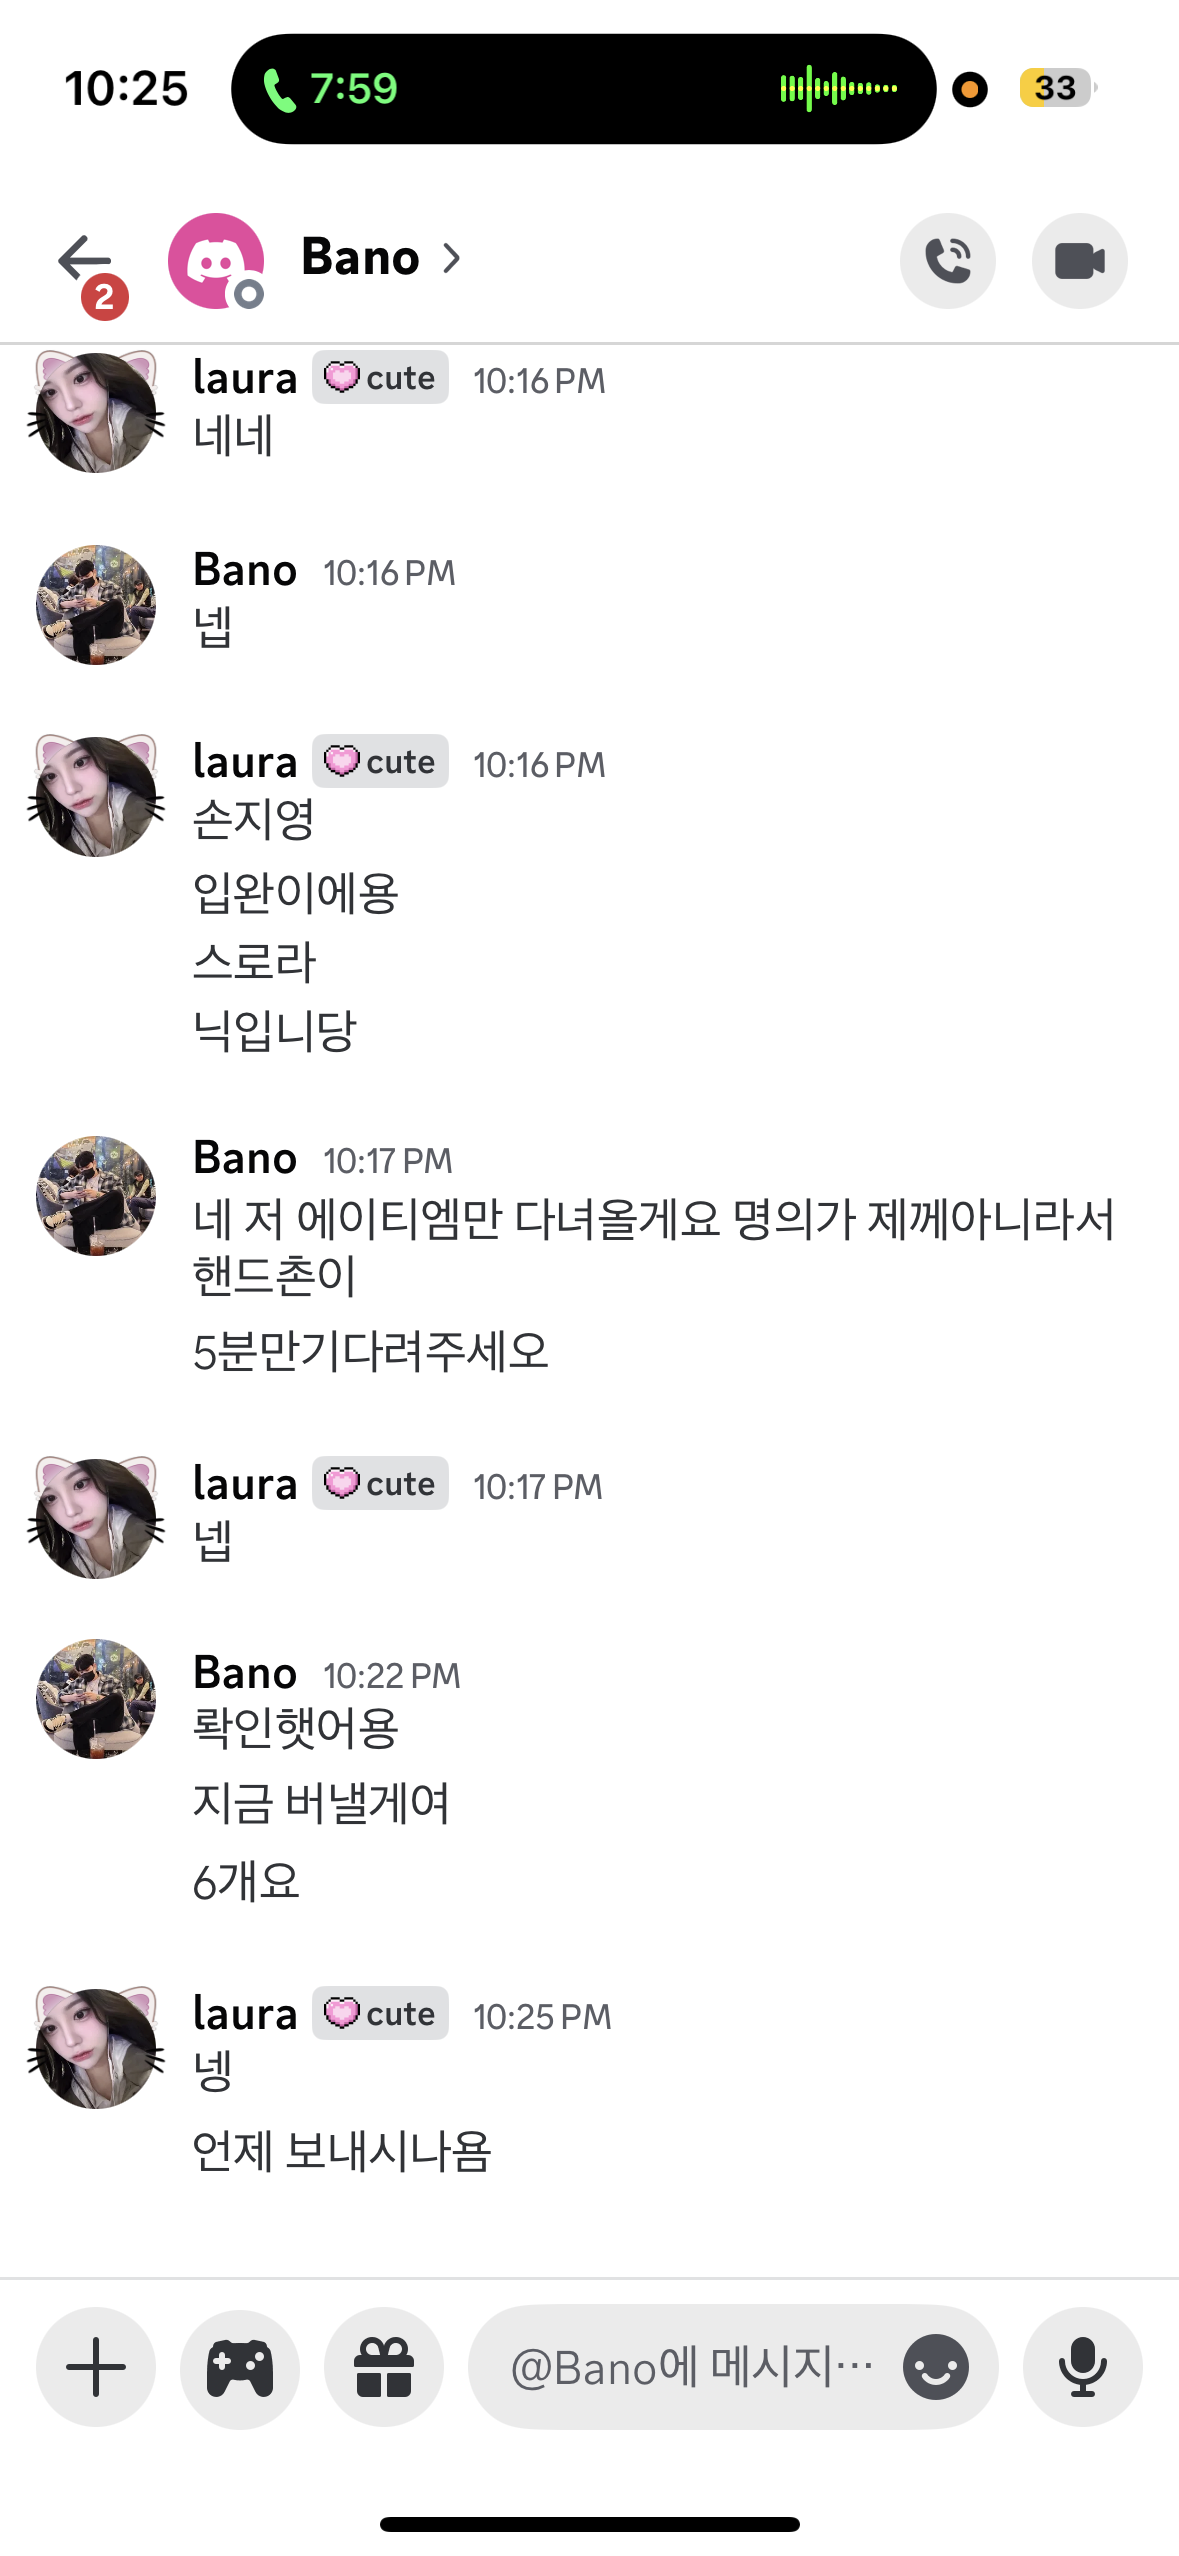The image size is (1179, 2556).
Task: Tap Bano's avatar on the 10:22 PM message
Action: (96, 1698)
